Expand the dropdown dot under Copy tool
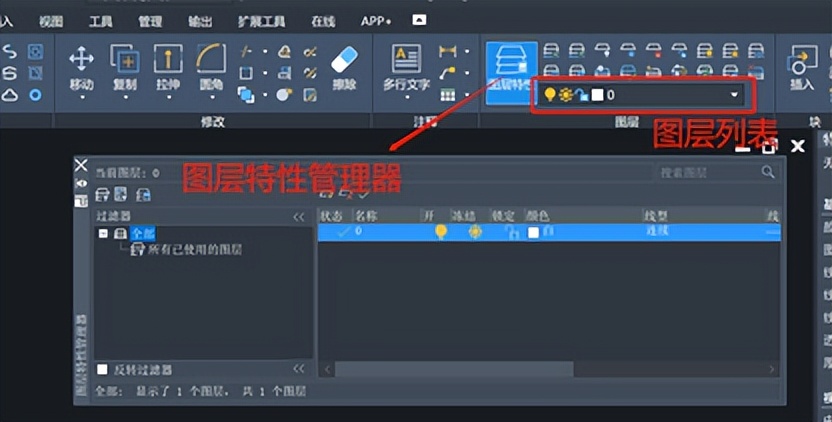Viewport: 832px width, 422px height. click(125, 98)
